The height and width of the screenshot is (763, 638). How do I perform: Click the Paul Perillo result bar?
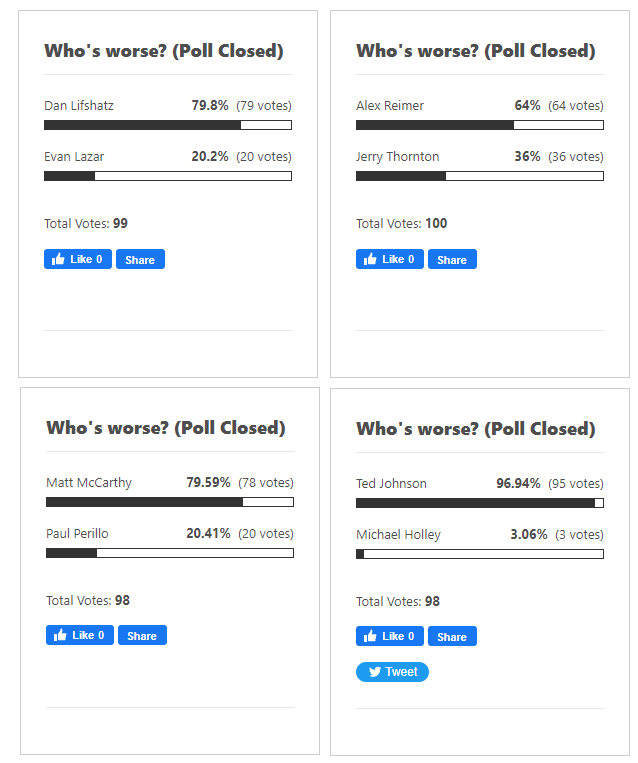pyautogui.click(x=170, y=553)
